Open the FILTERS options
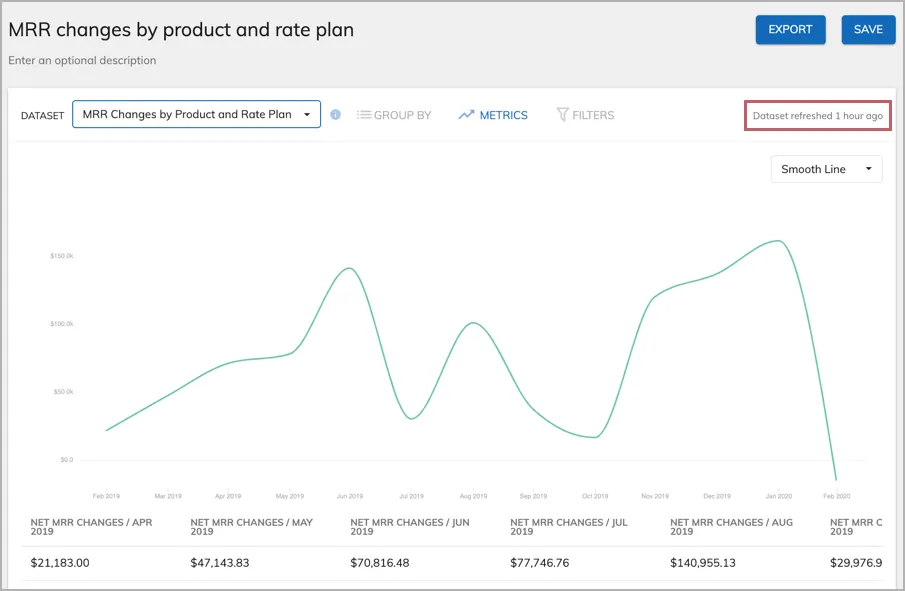 (x=585, y=115)
